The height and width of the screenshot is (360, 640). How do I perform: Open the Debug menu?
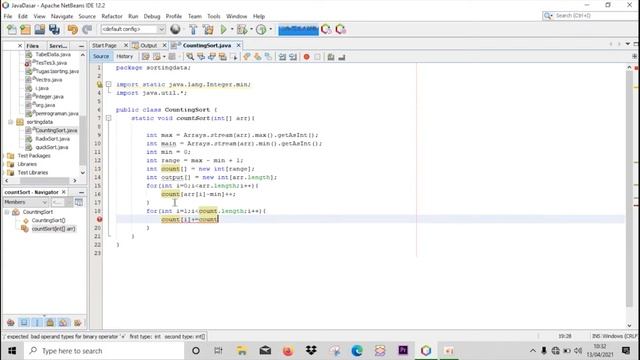152,16
